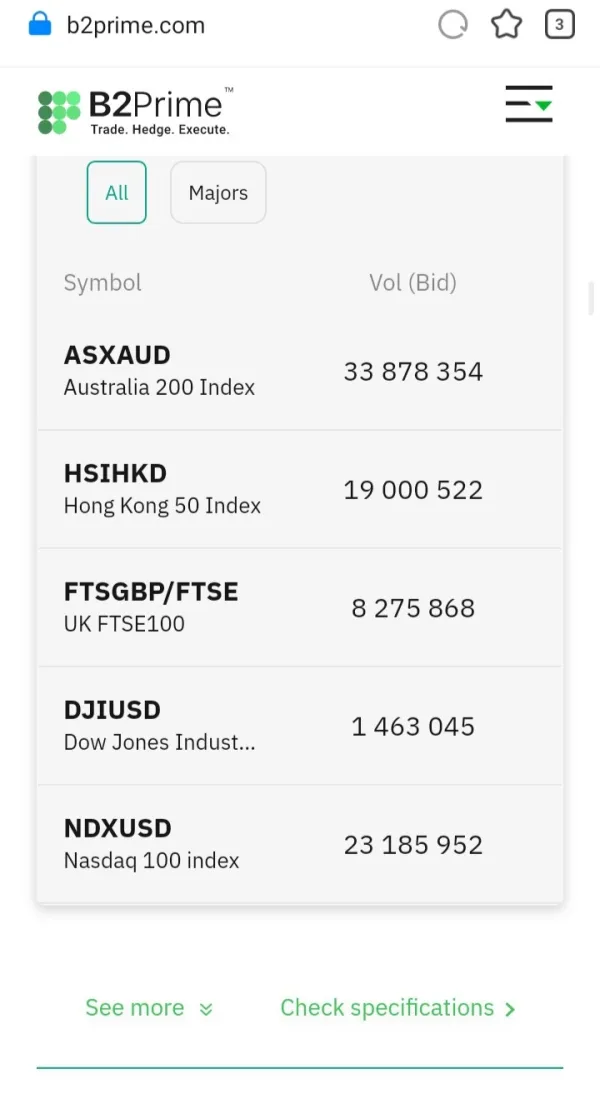The height and width of the screenshot is (1094, 600).
Task: Open the HSIHKD Hong Kong 50 row
Action: pyautogui.click(x=300, y=489)
